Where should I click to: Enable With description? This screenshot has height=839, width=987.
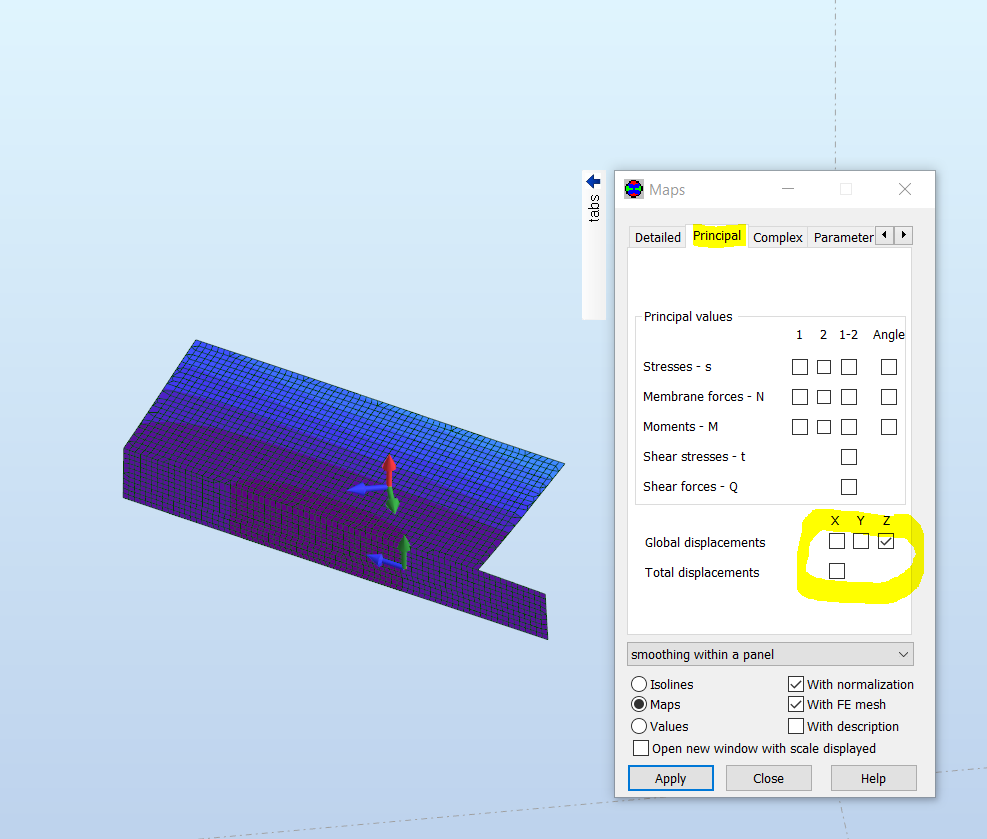coord(795,726)
